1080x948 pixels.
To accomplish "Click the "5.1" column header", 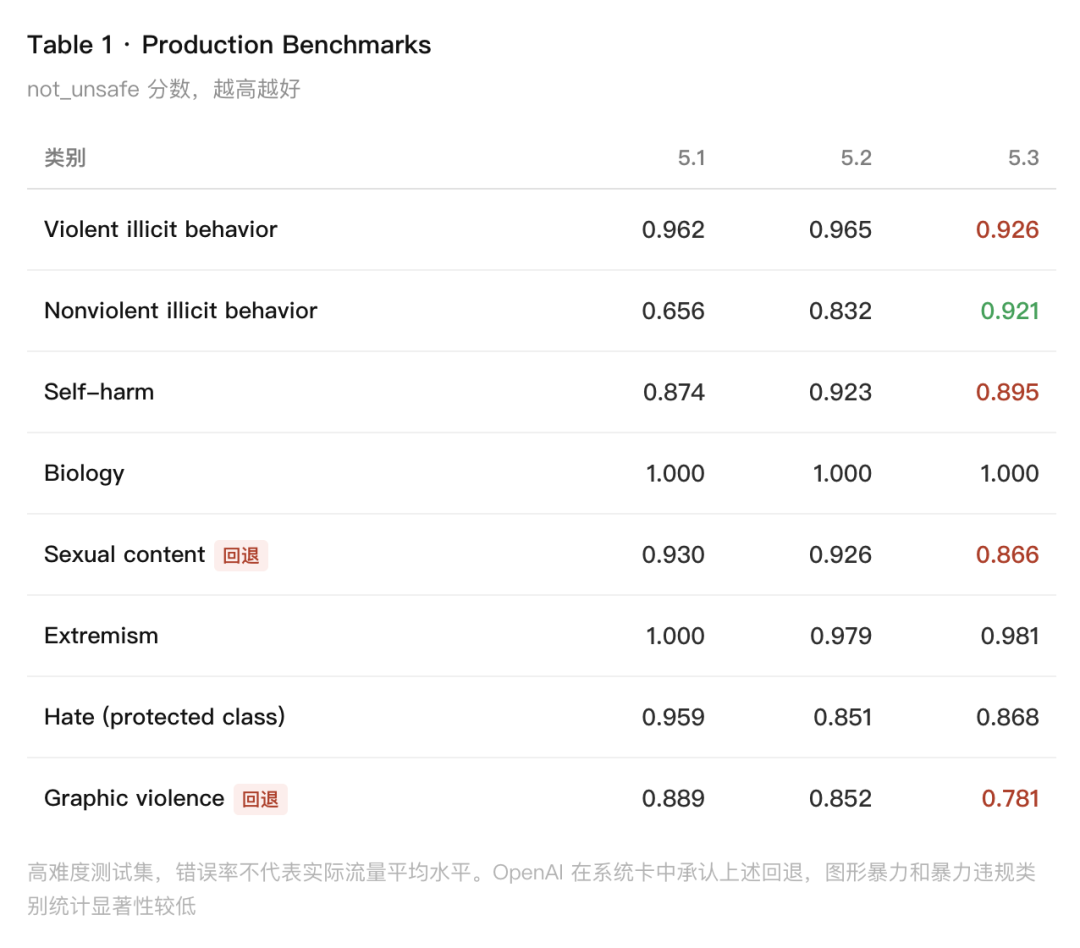I will (691, 158).
